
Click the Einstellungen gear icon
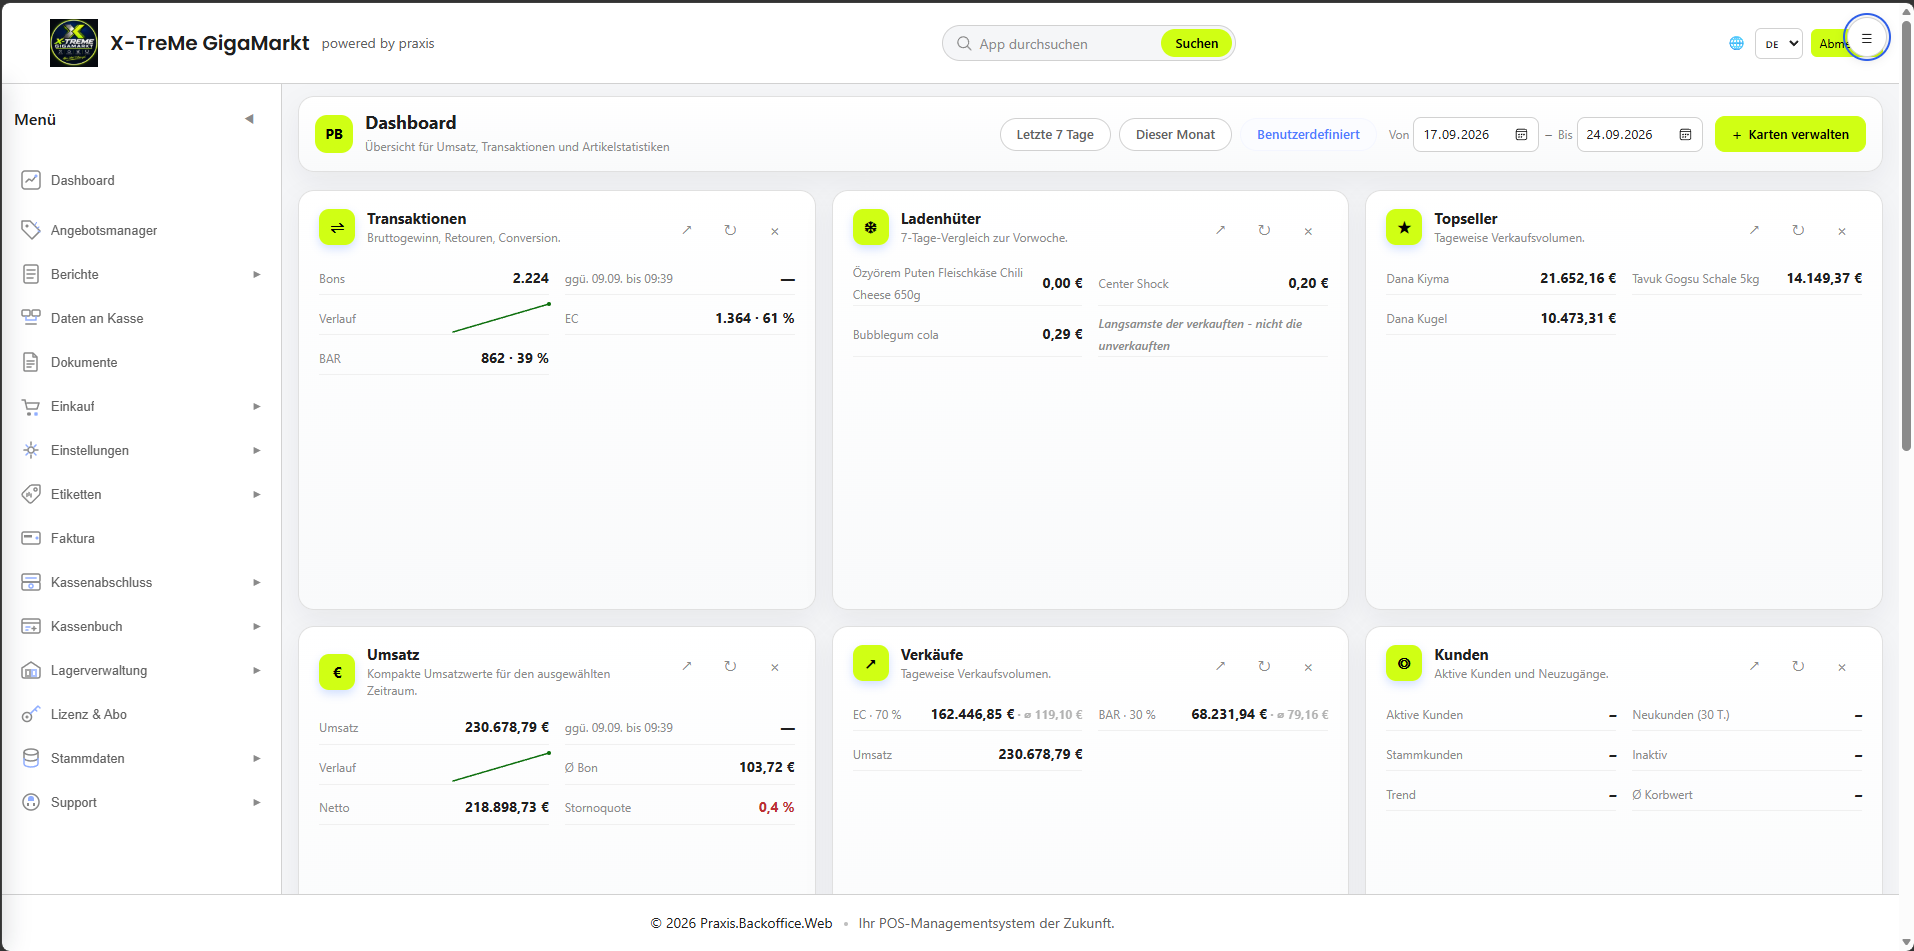point(31,450)
